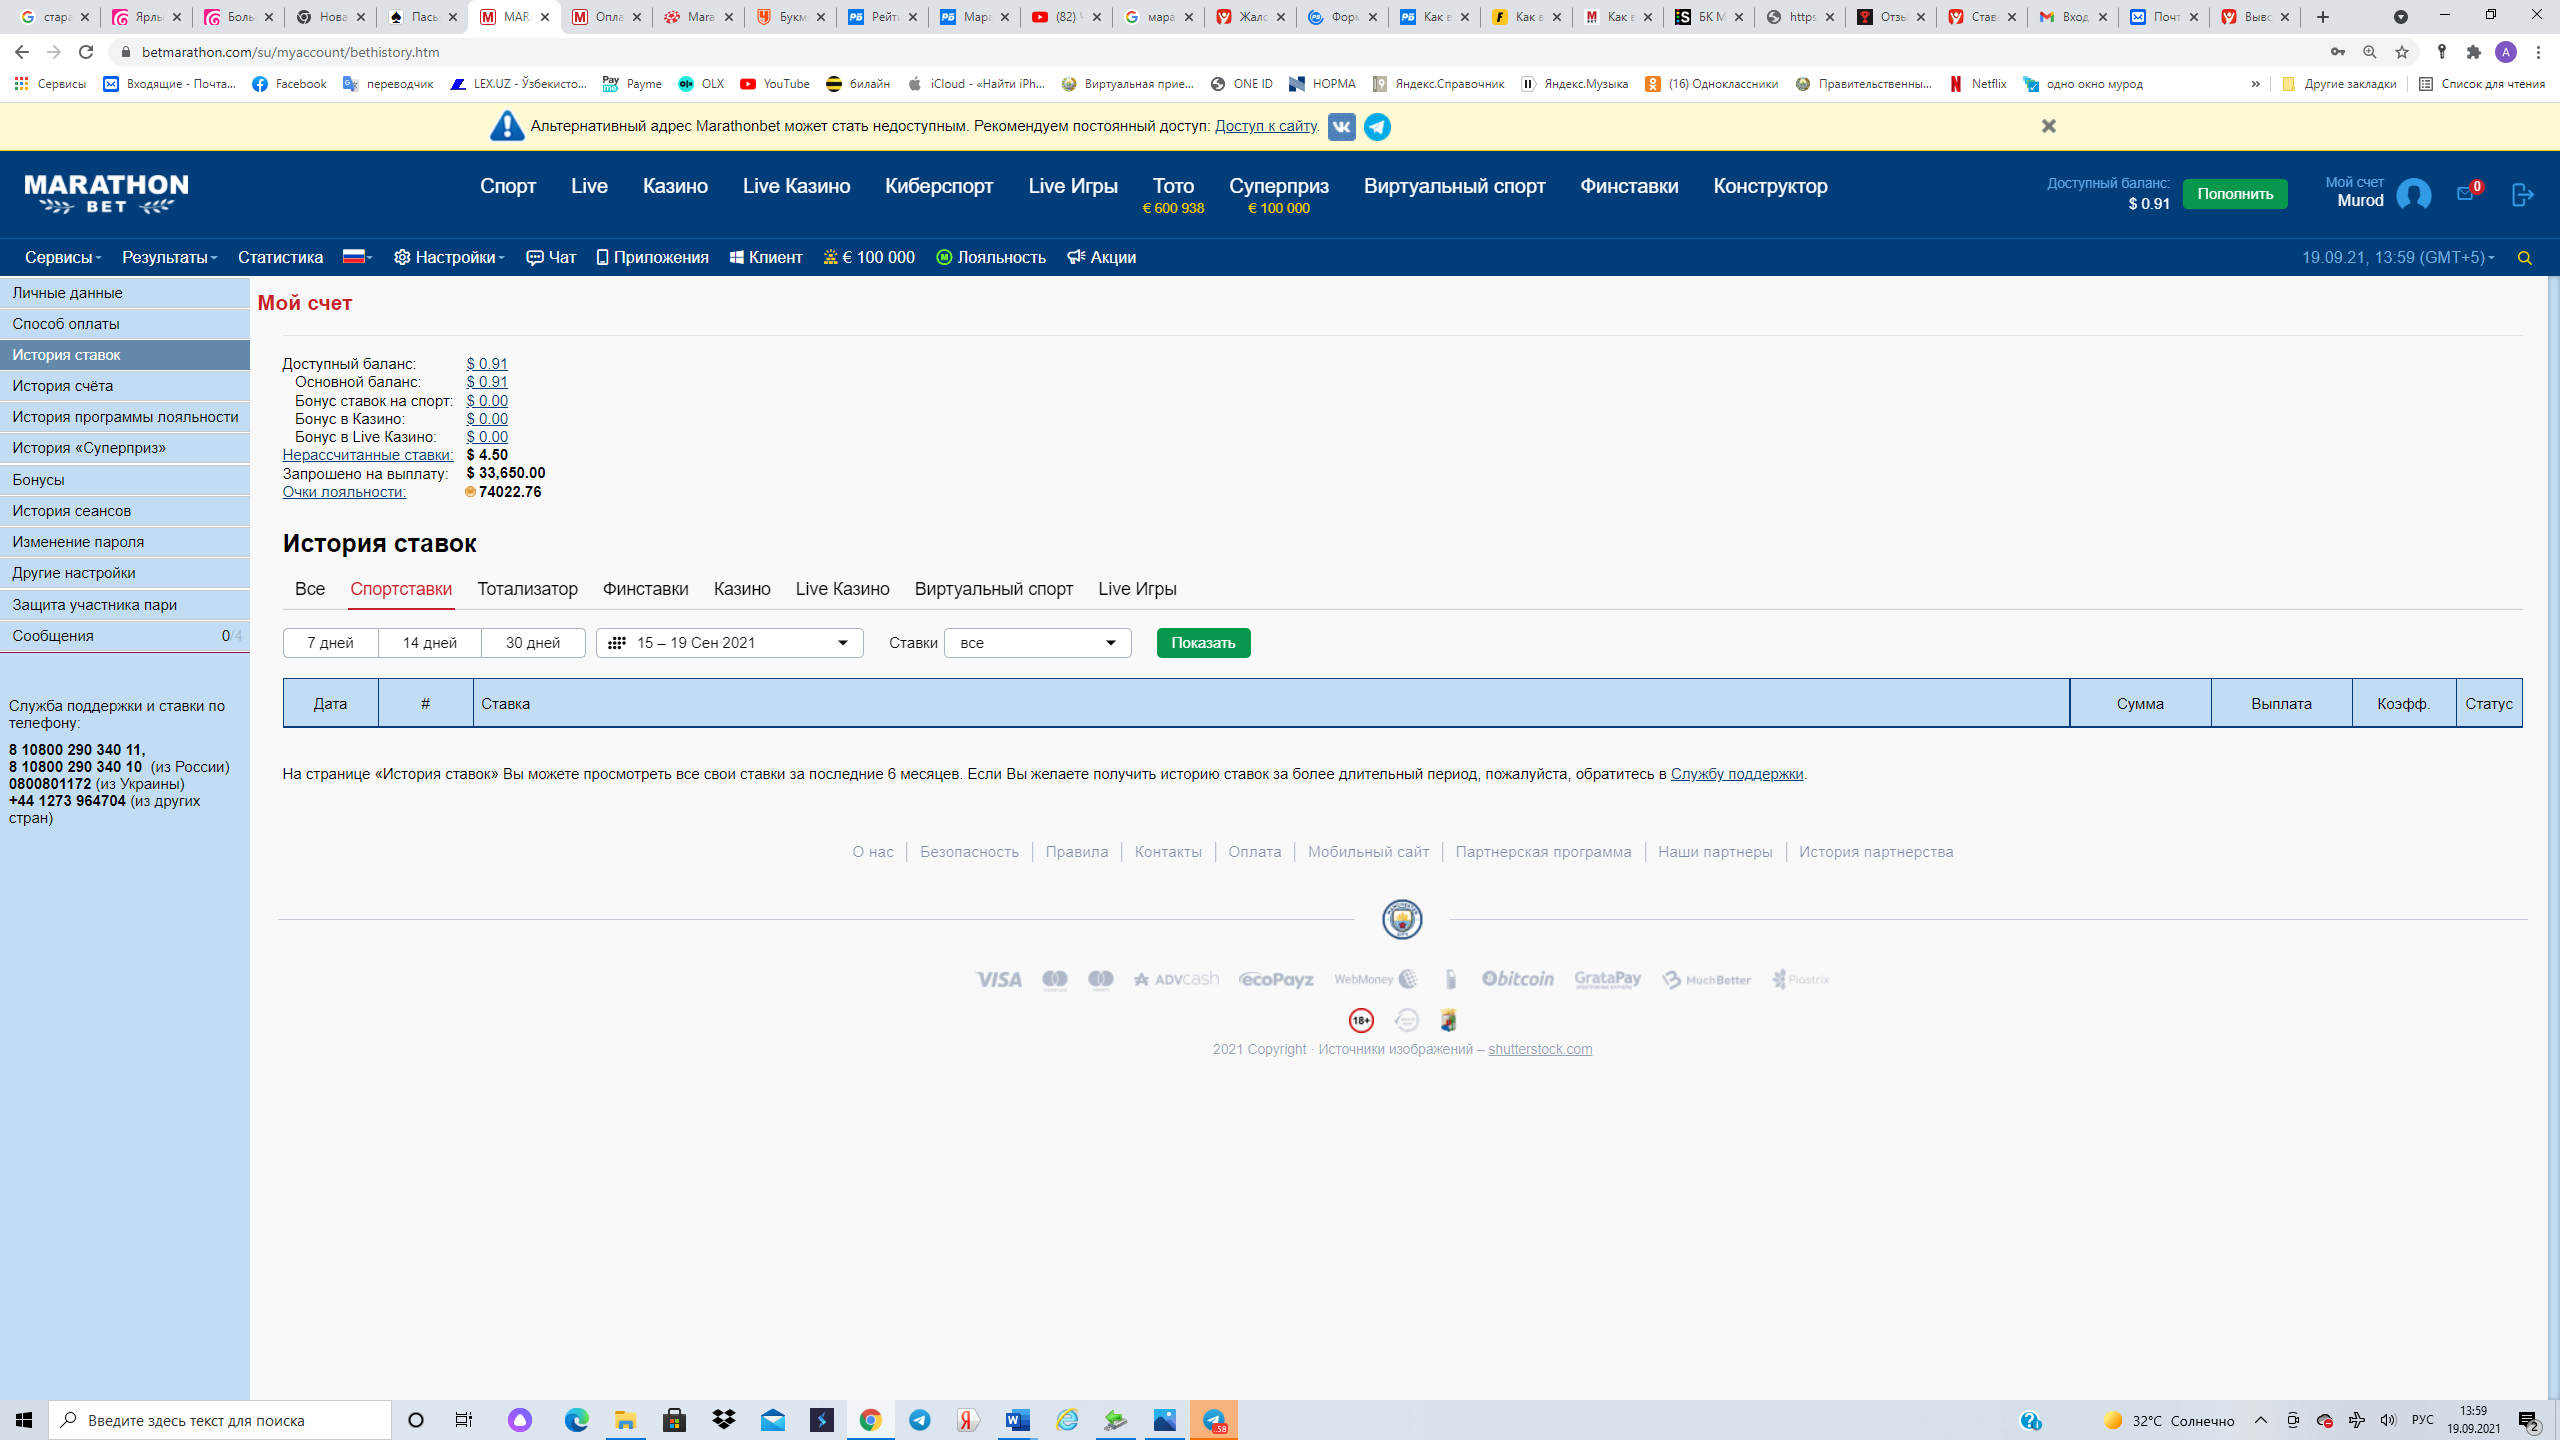Open the Chat link with speech bubble
Screen dimensions: 2560x1440
coord(551,258)
